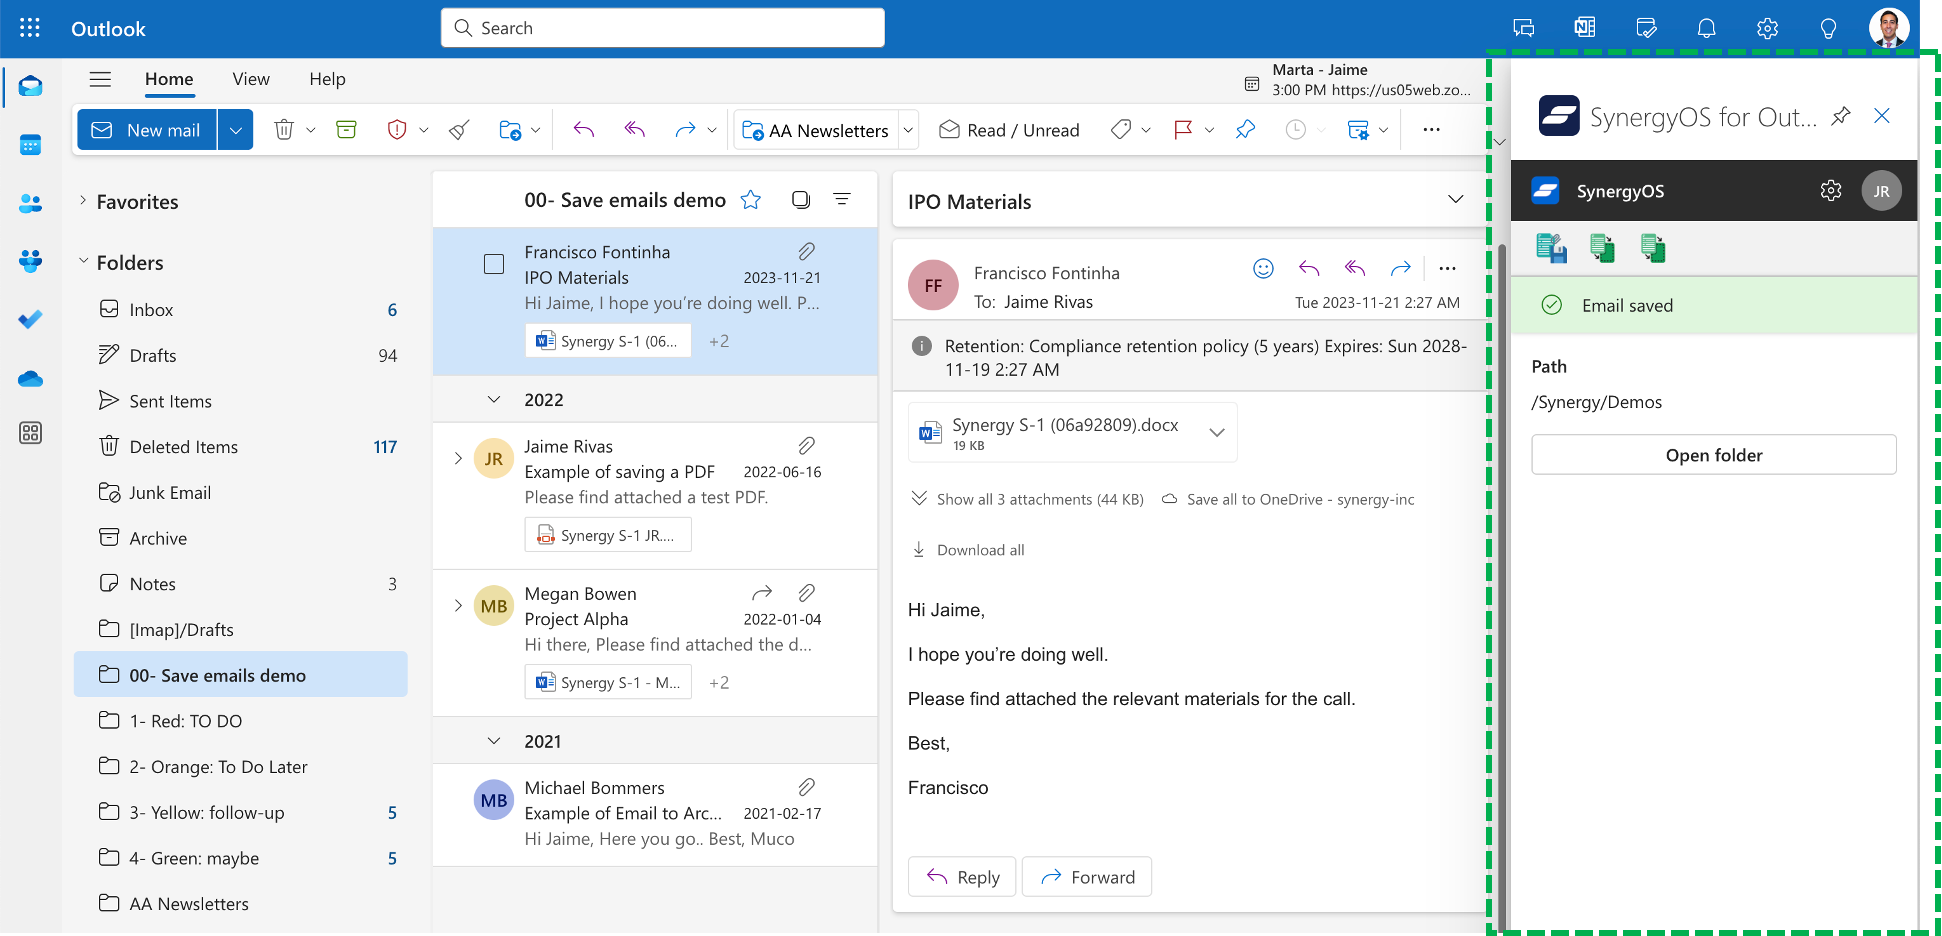1942x936 pixels.
Task: Click Save all to OneDrive link
Action: click(x=1288, y=499)
